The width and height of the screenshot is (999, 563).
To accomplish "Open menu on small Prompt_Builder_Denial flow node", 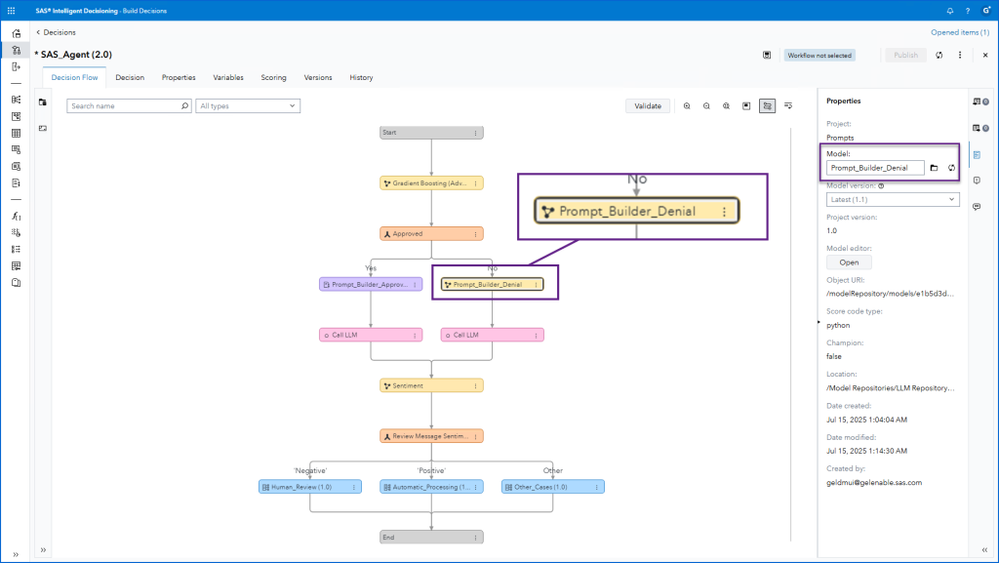I will (536, 285).
